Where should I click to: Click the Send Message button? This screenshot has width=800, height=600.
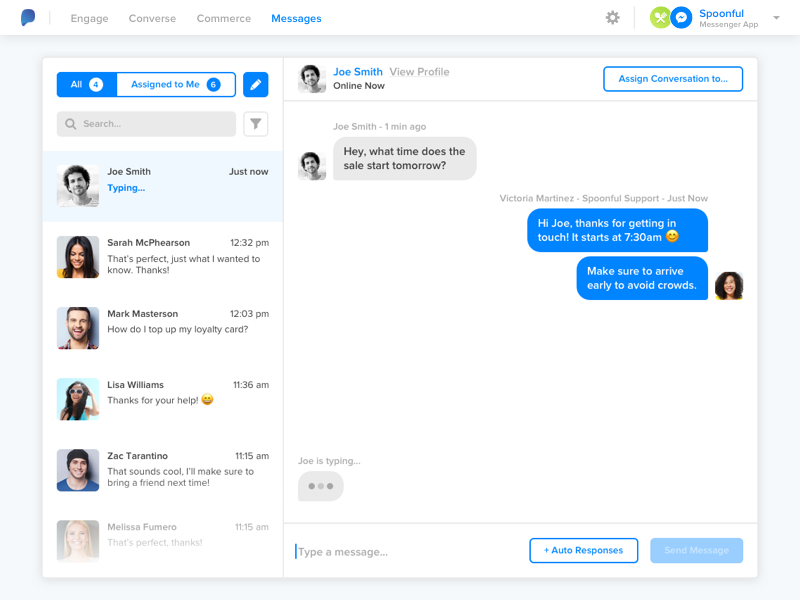point(696,551)
